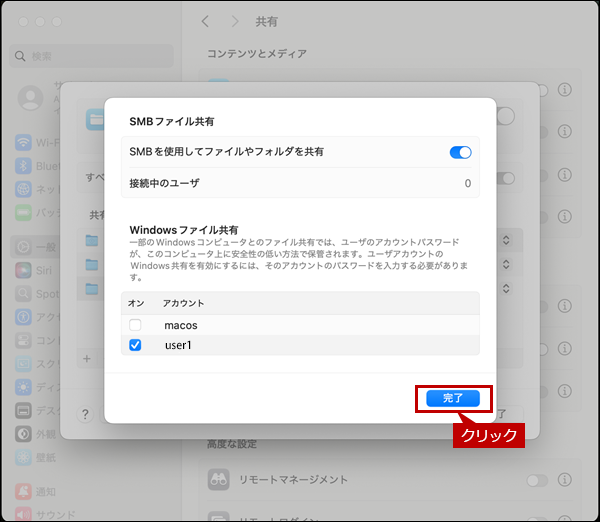
Task: Click the help question mark button
Action: point(85,414)
